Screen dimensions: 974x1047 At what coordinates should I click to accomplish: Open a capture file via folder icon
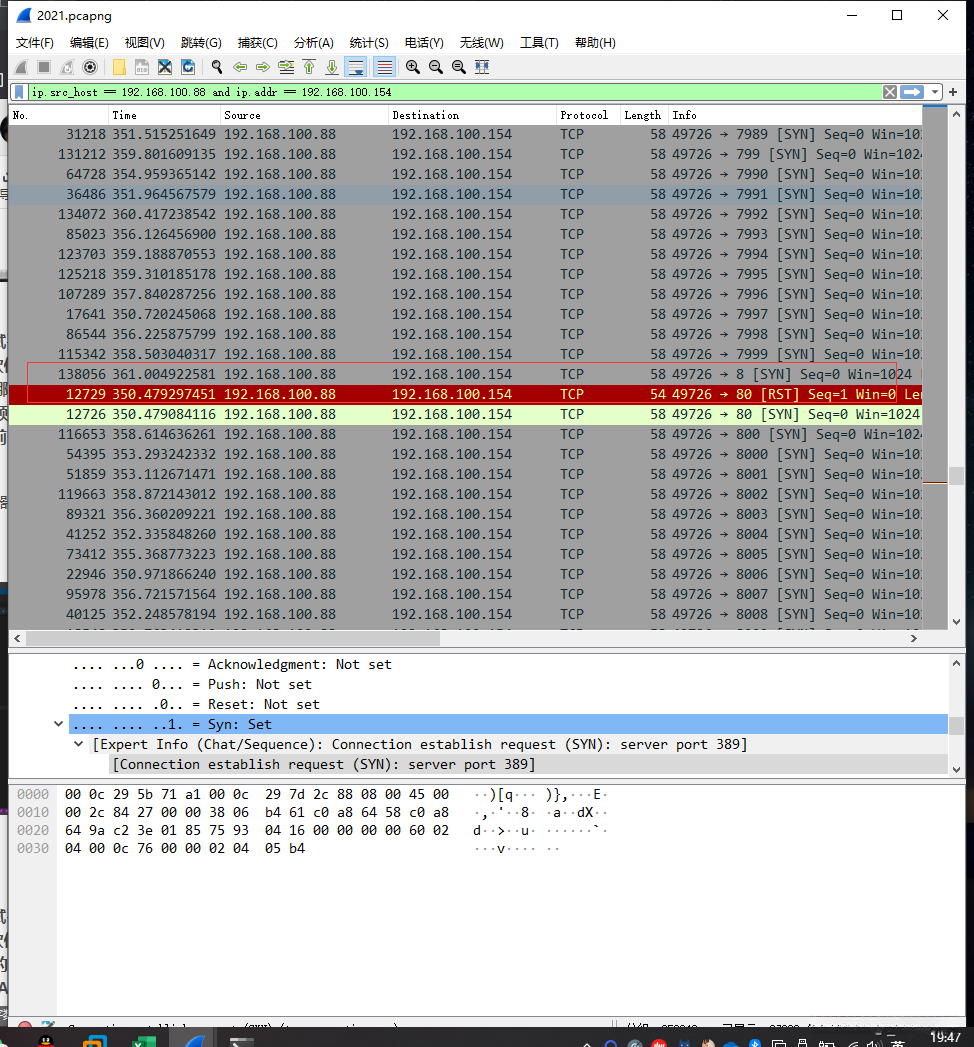[x=119, y=67]
